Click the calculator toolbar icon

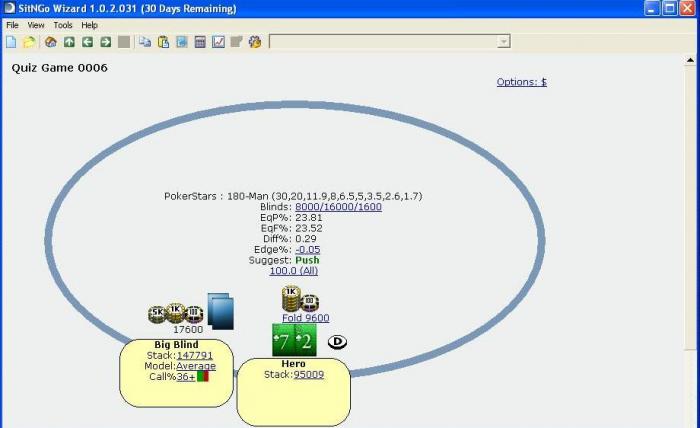pyautogui.click(x=200, y=42)
